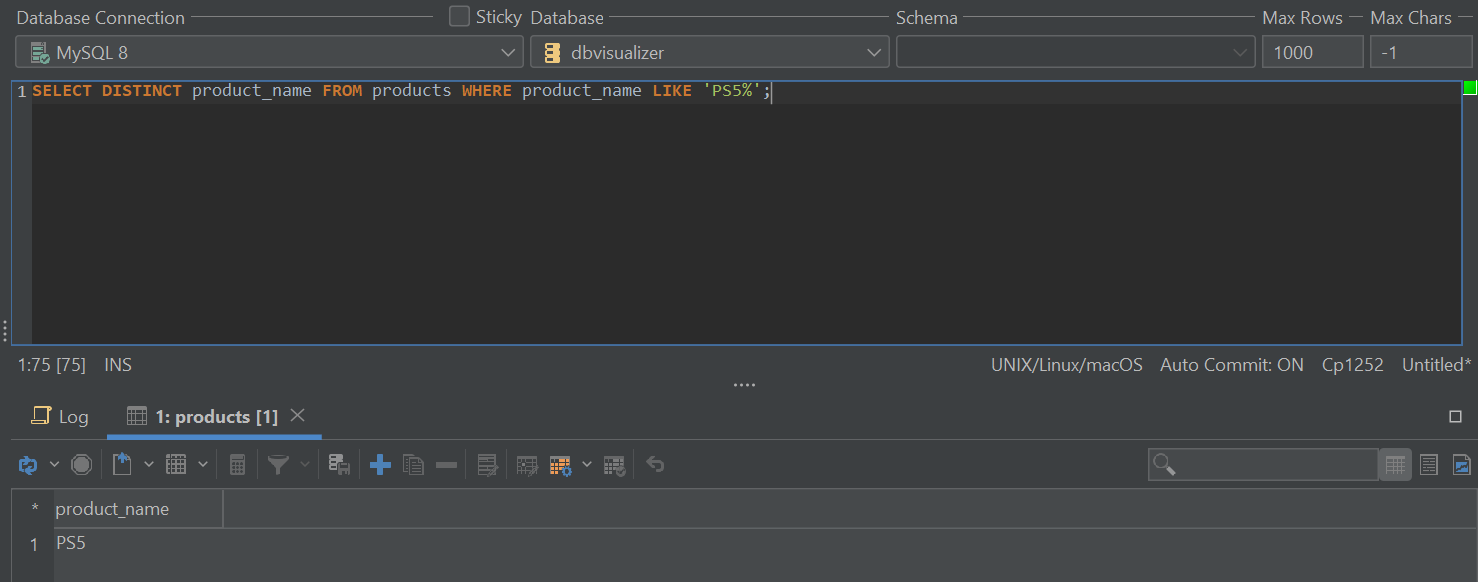This screenshot has width=1478, height=582.
Task: Close the products results tab
Action: click(x=297, y=415)
